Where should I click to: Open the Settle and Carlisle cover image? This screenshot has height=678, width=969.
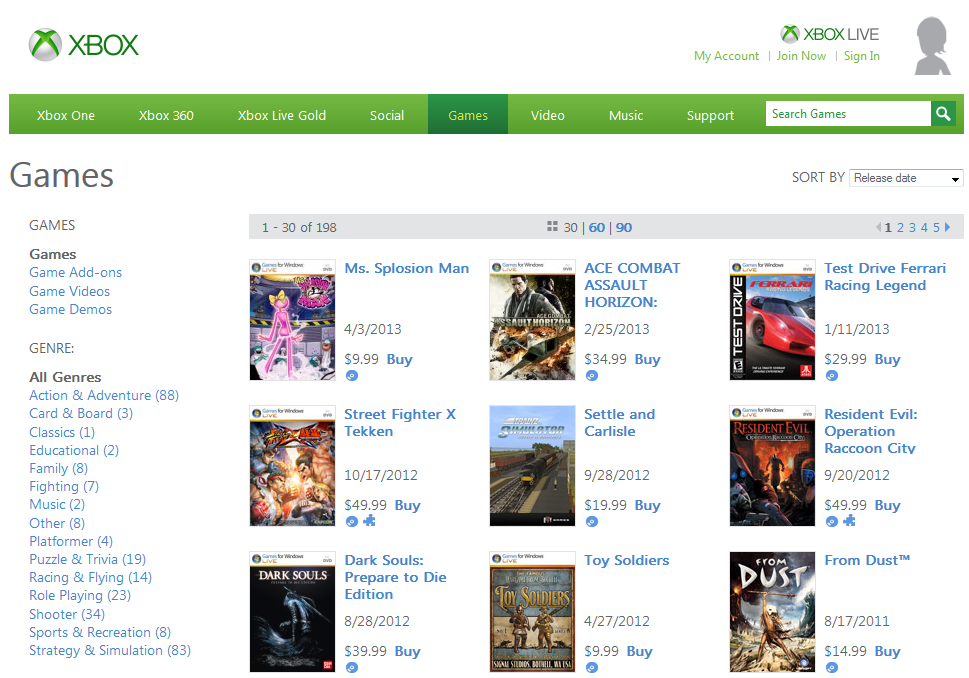(532, 465)
